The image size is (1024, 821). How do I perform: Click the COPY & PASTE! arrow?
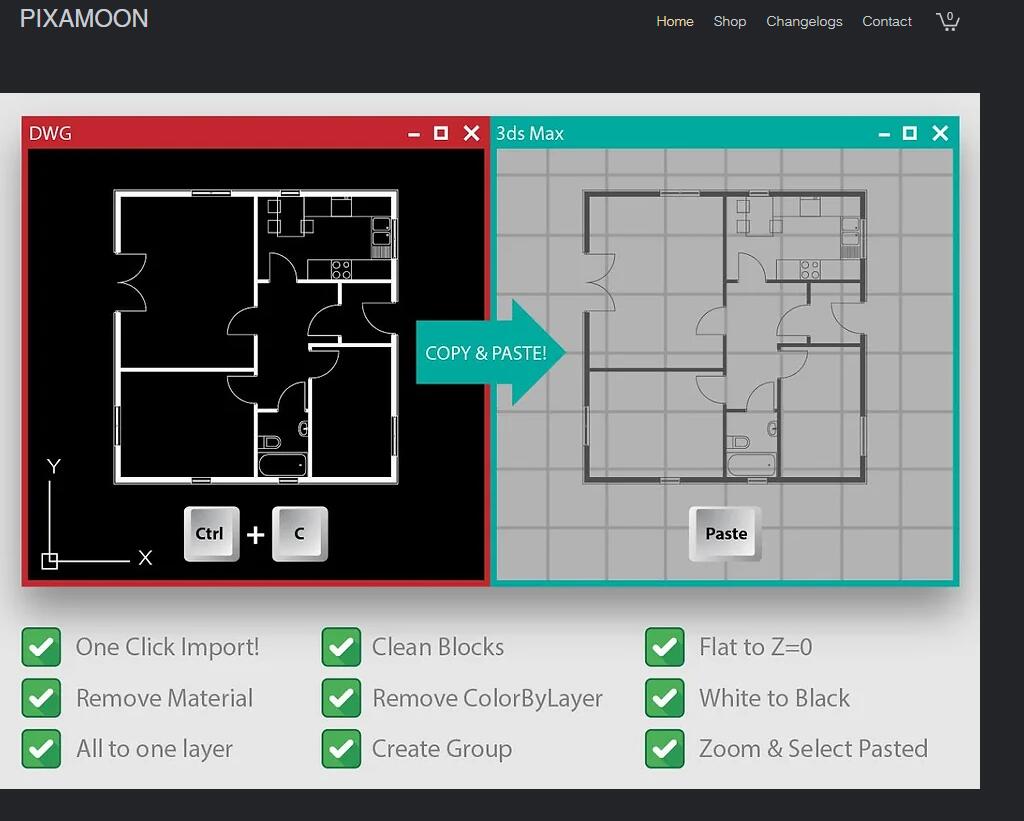490,353
